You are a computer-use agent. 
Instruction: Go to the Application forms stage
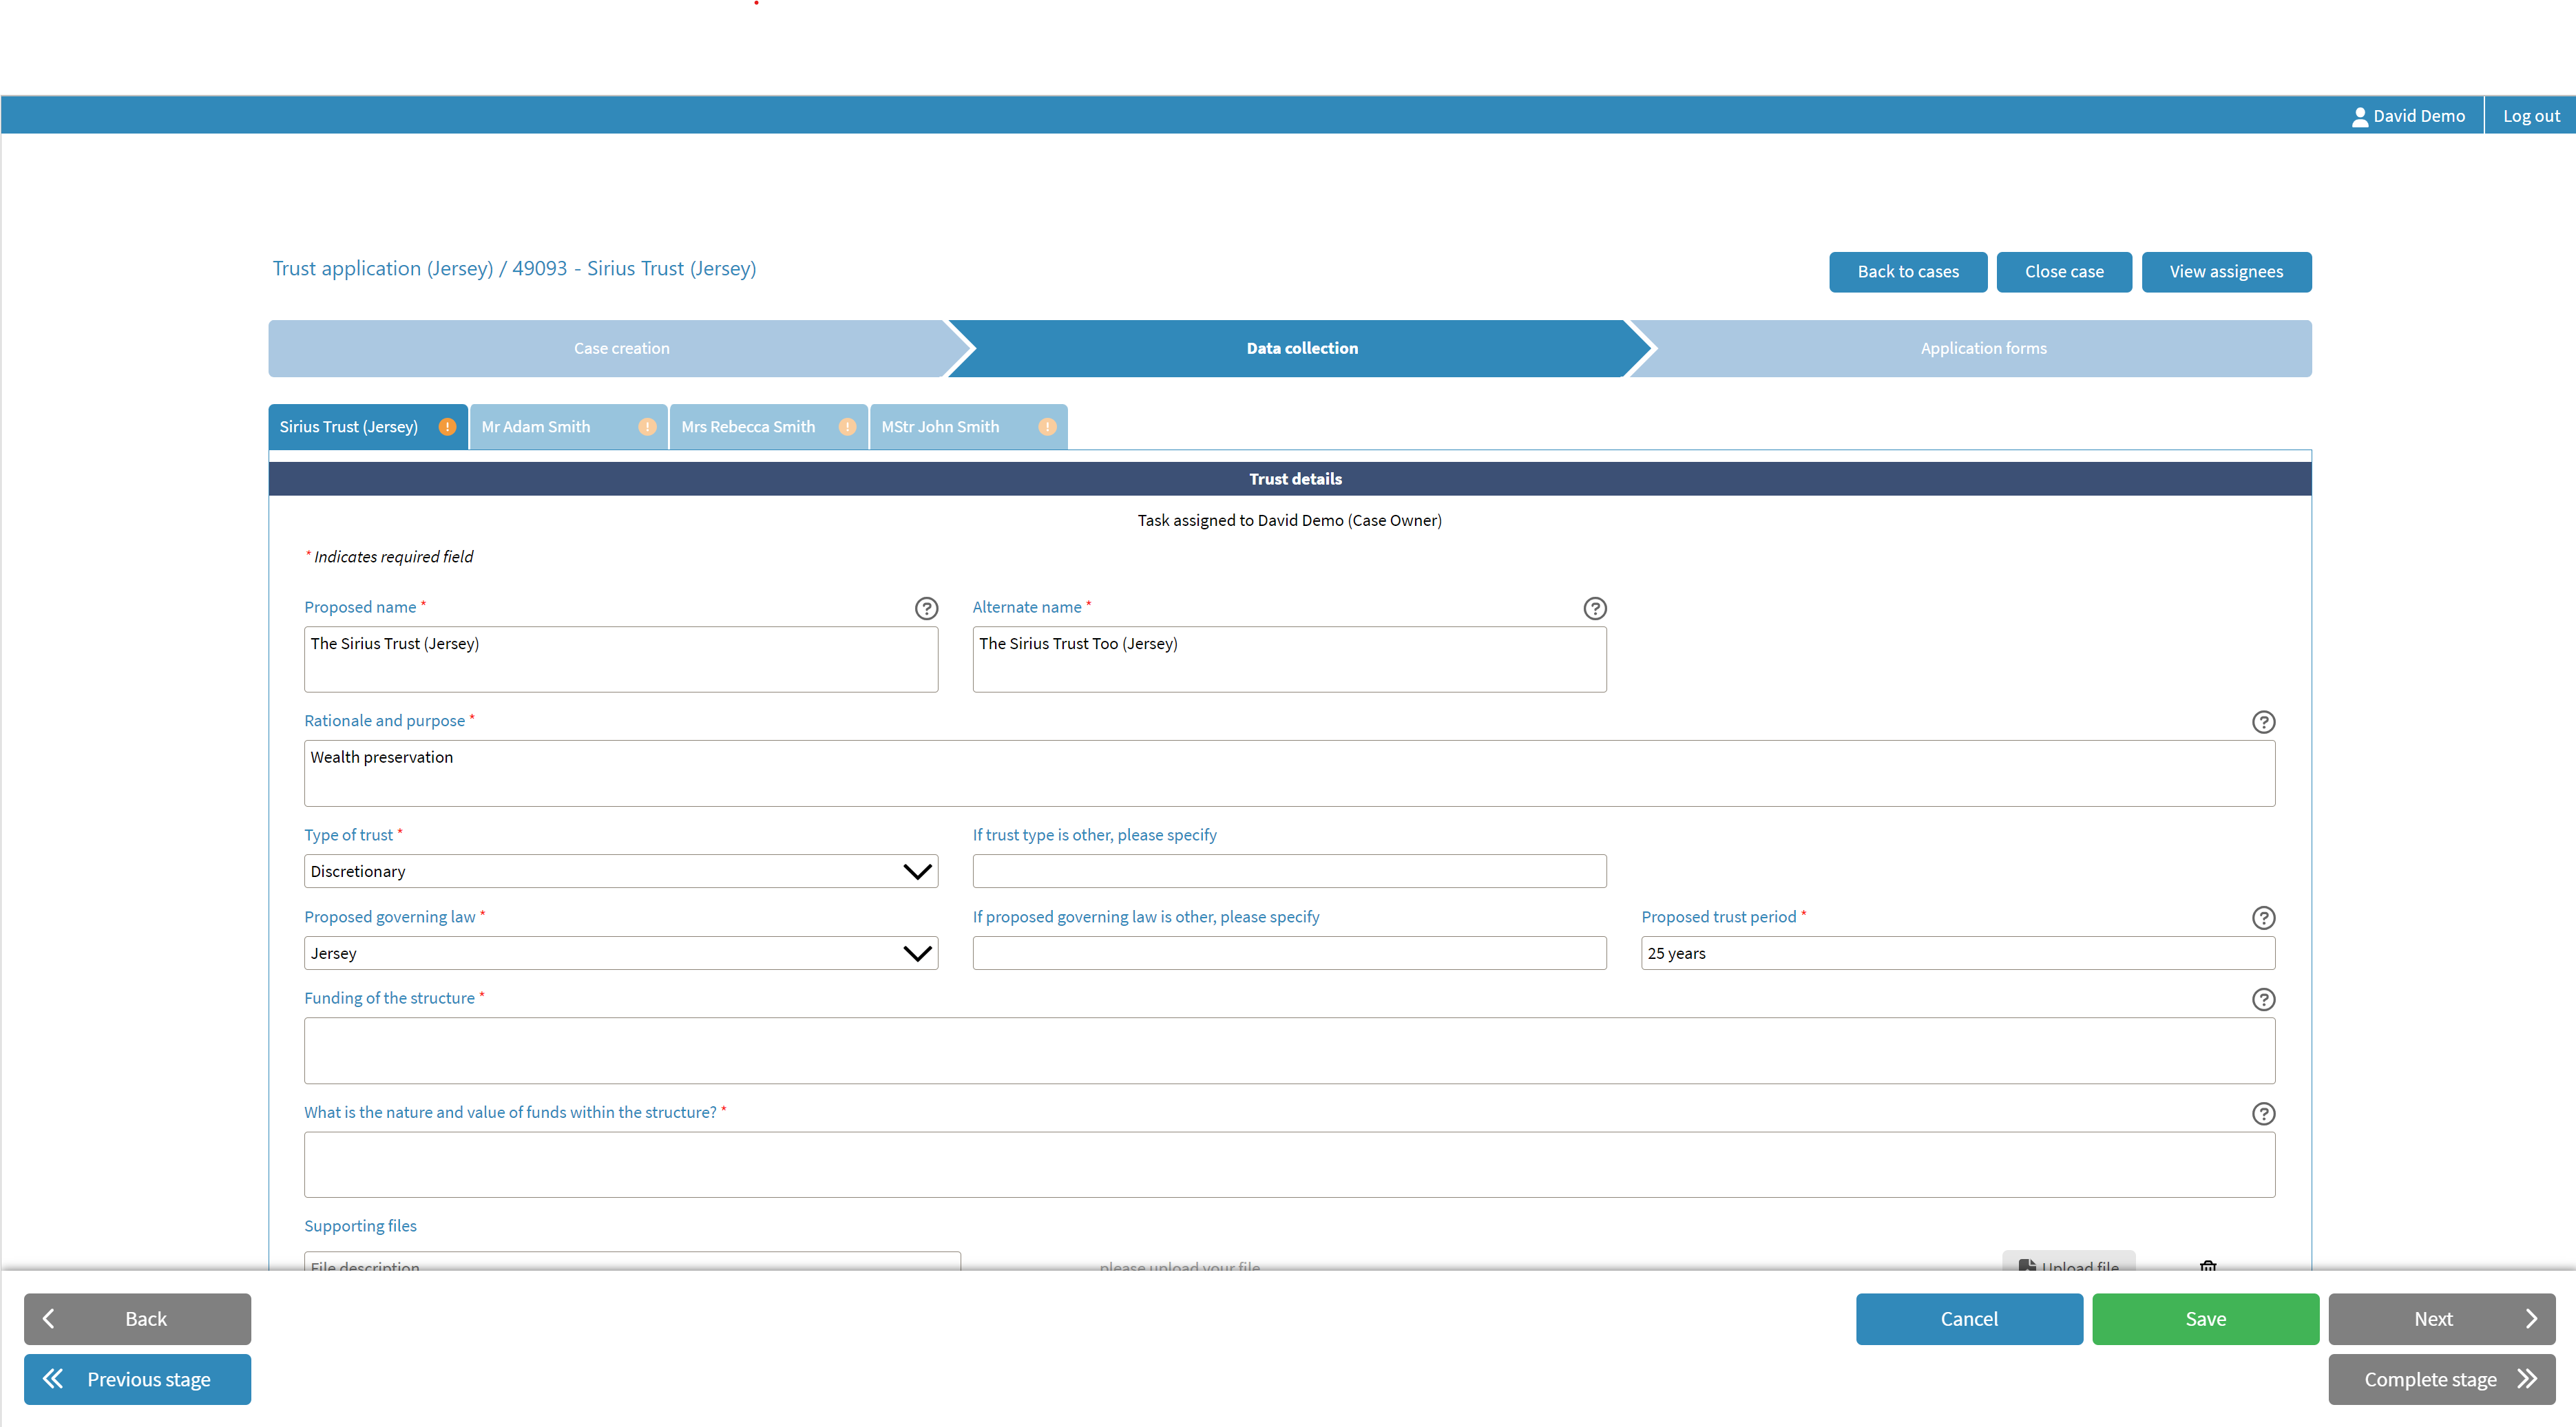click(x=1982, y=348)
